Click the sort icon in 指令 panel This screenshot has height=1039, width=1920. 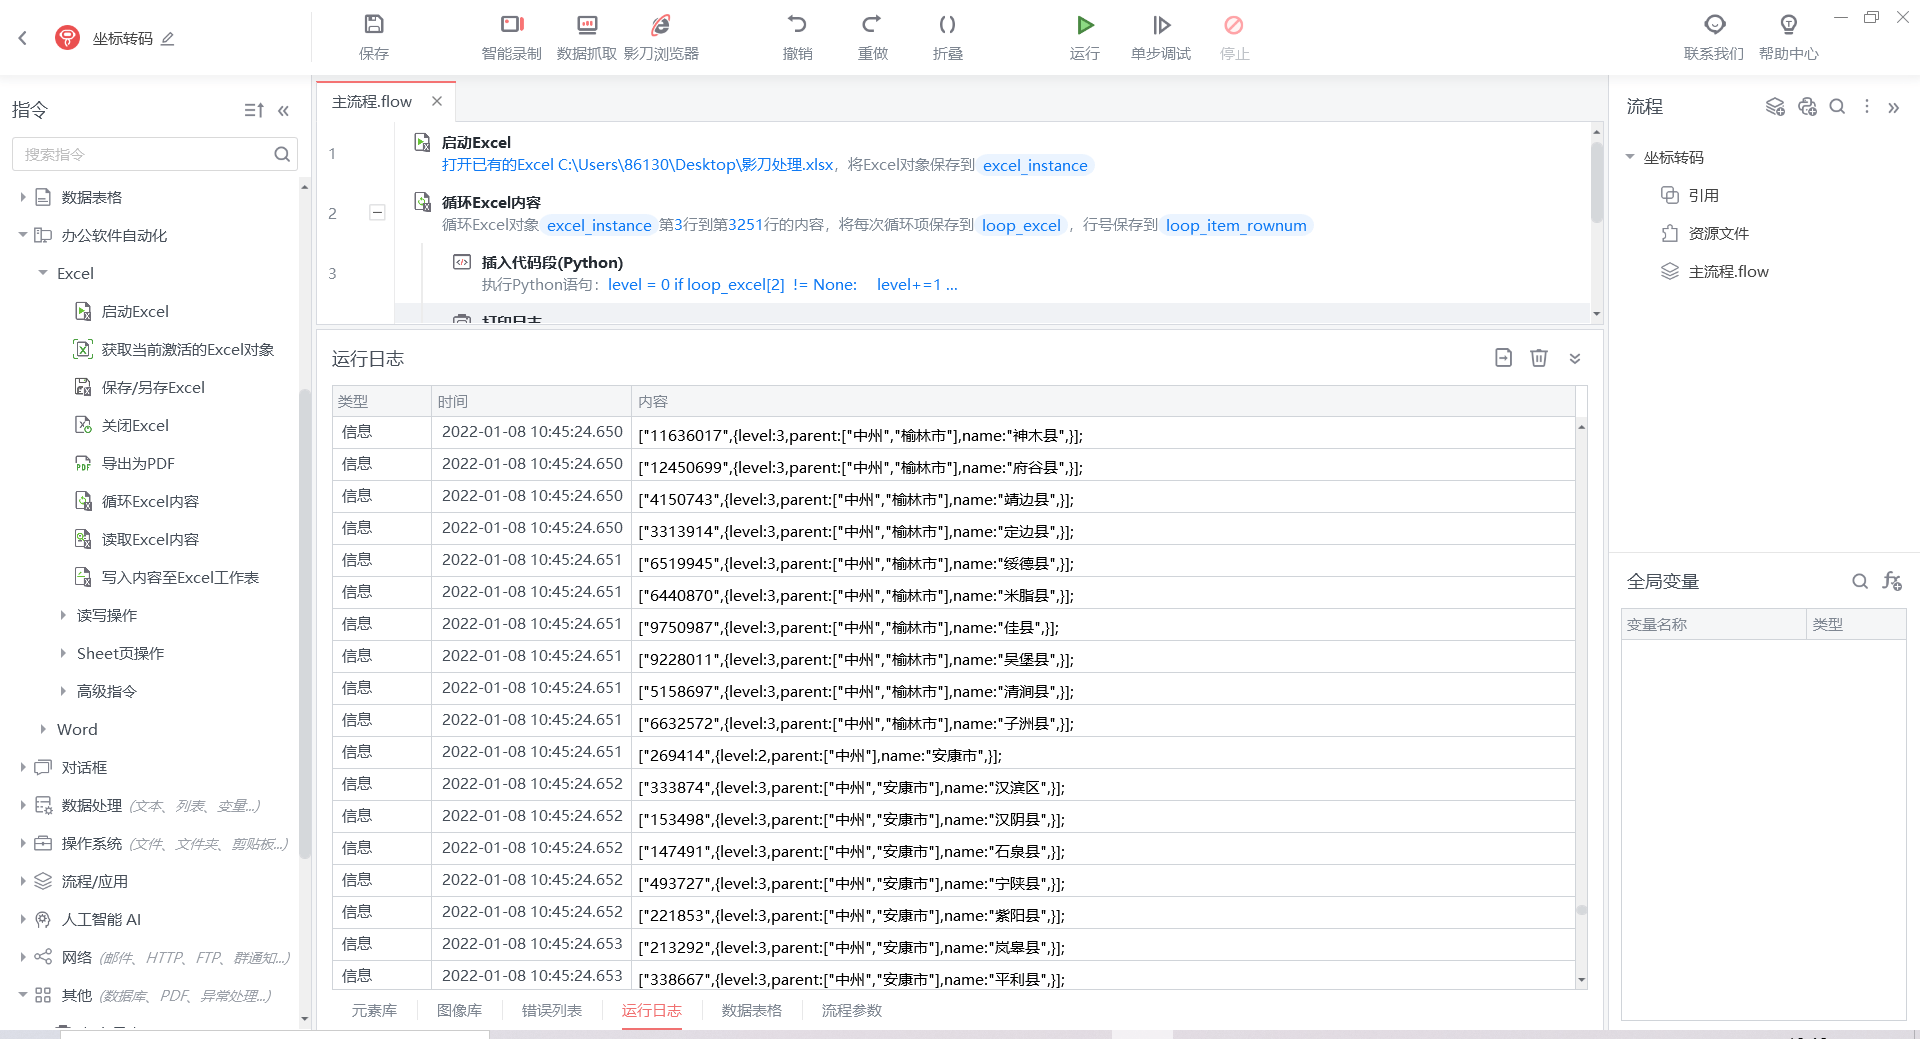(254, 110)
